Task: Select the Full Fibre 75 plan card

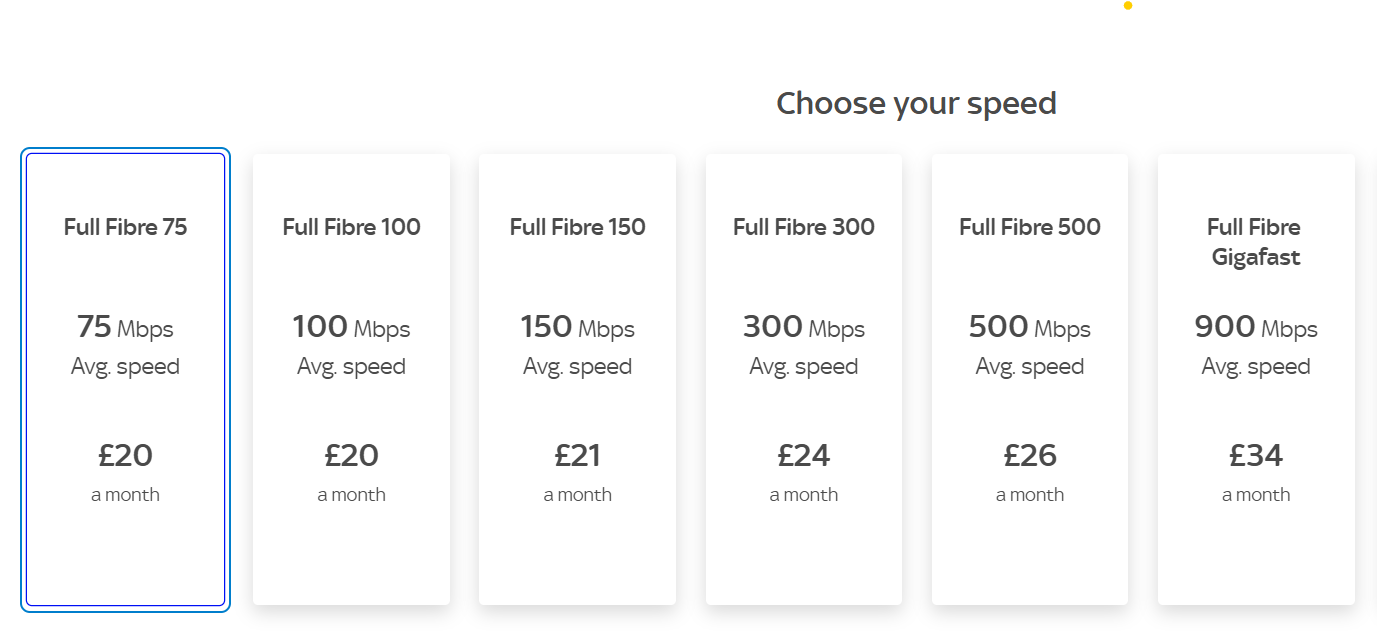Action: 125,379
